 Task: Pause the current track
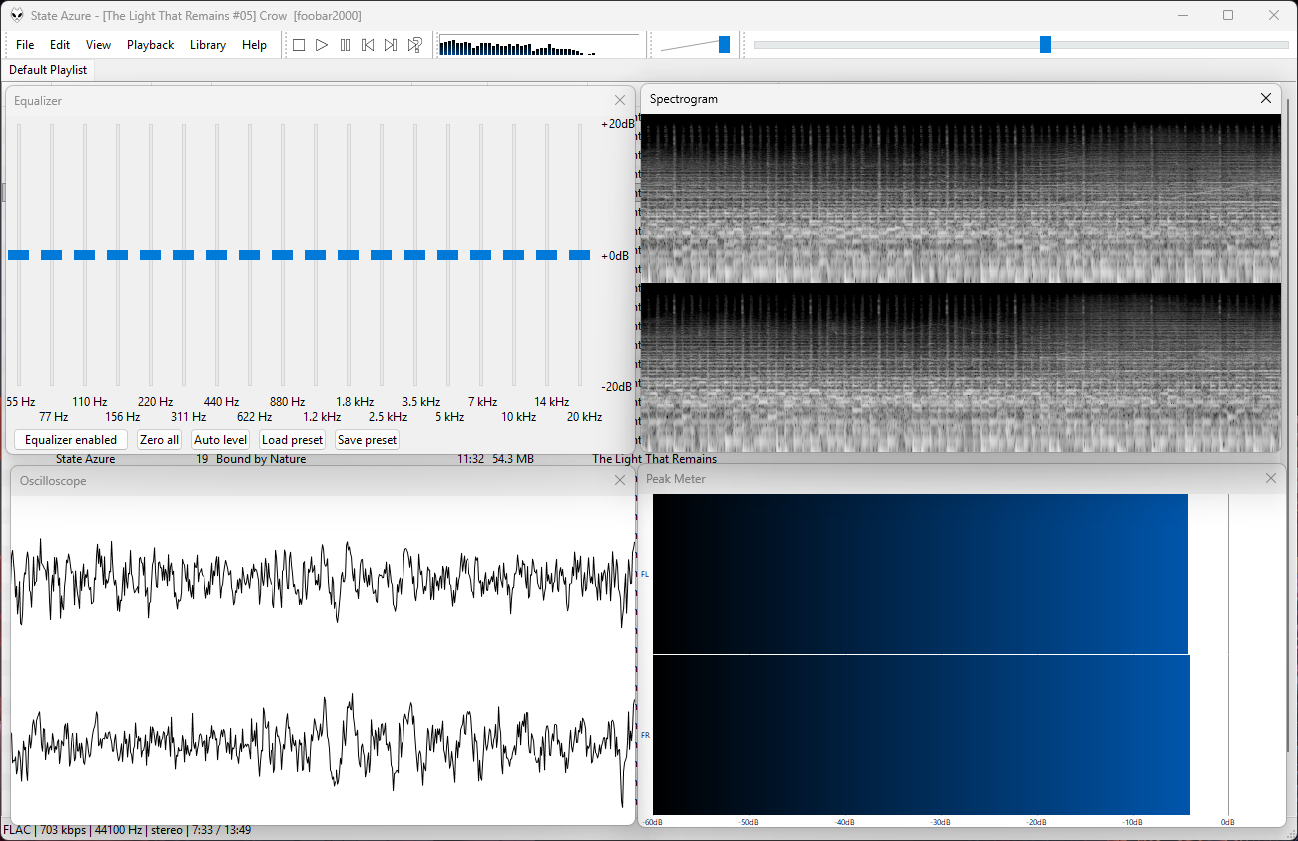tap(345, 45)
